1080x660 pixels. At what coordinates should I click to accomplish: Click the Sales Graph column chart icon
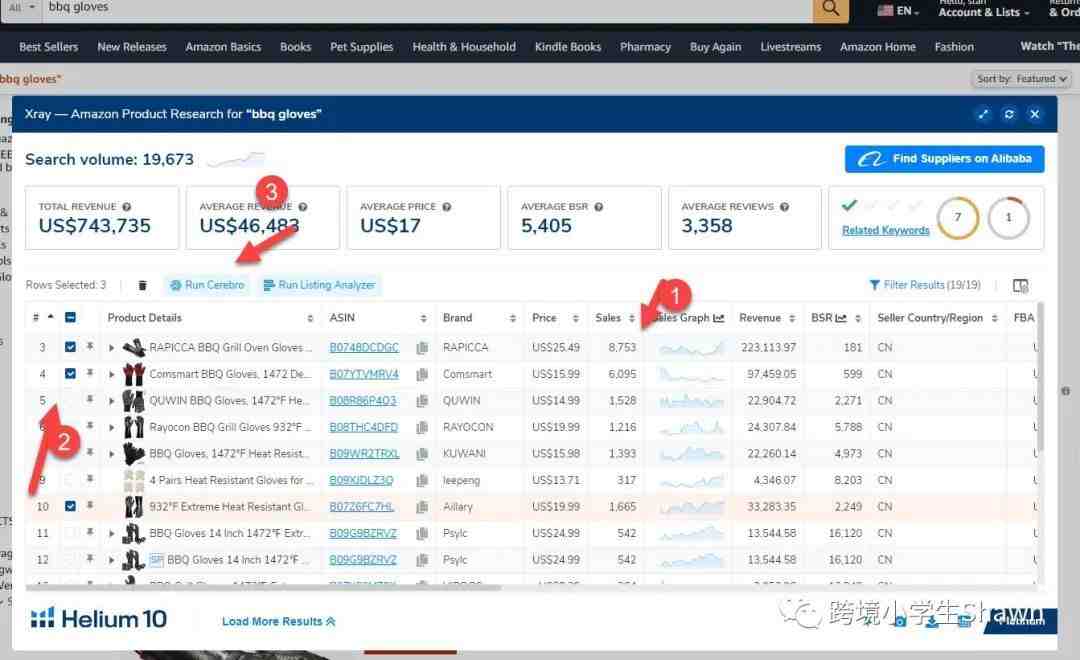(718, 318)
